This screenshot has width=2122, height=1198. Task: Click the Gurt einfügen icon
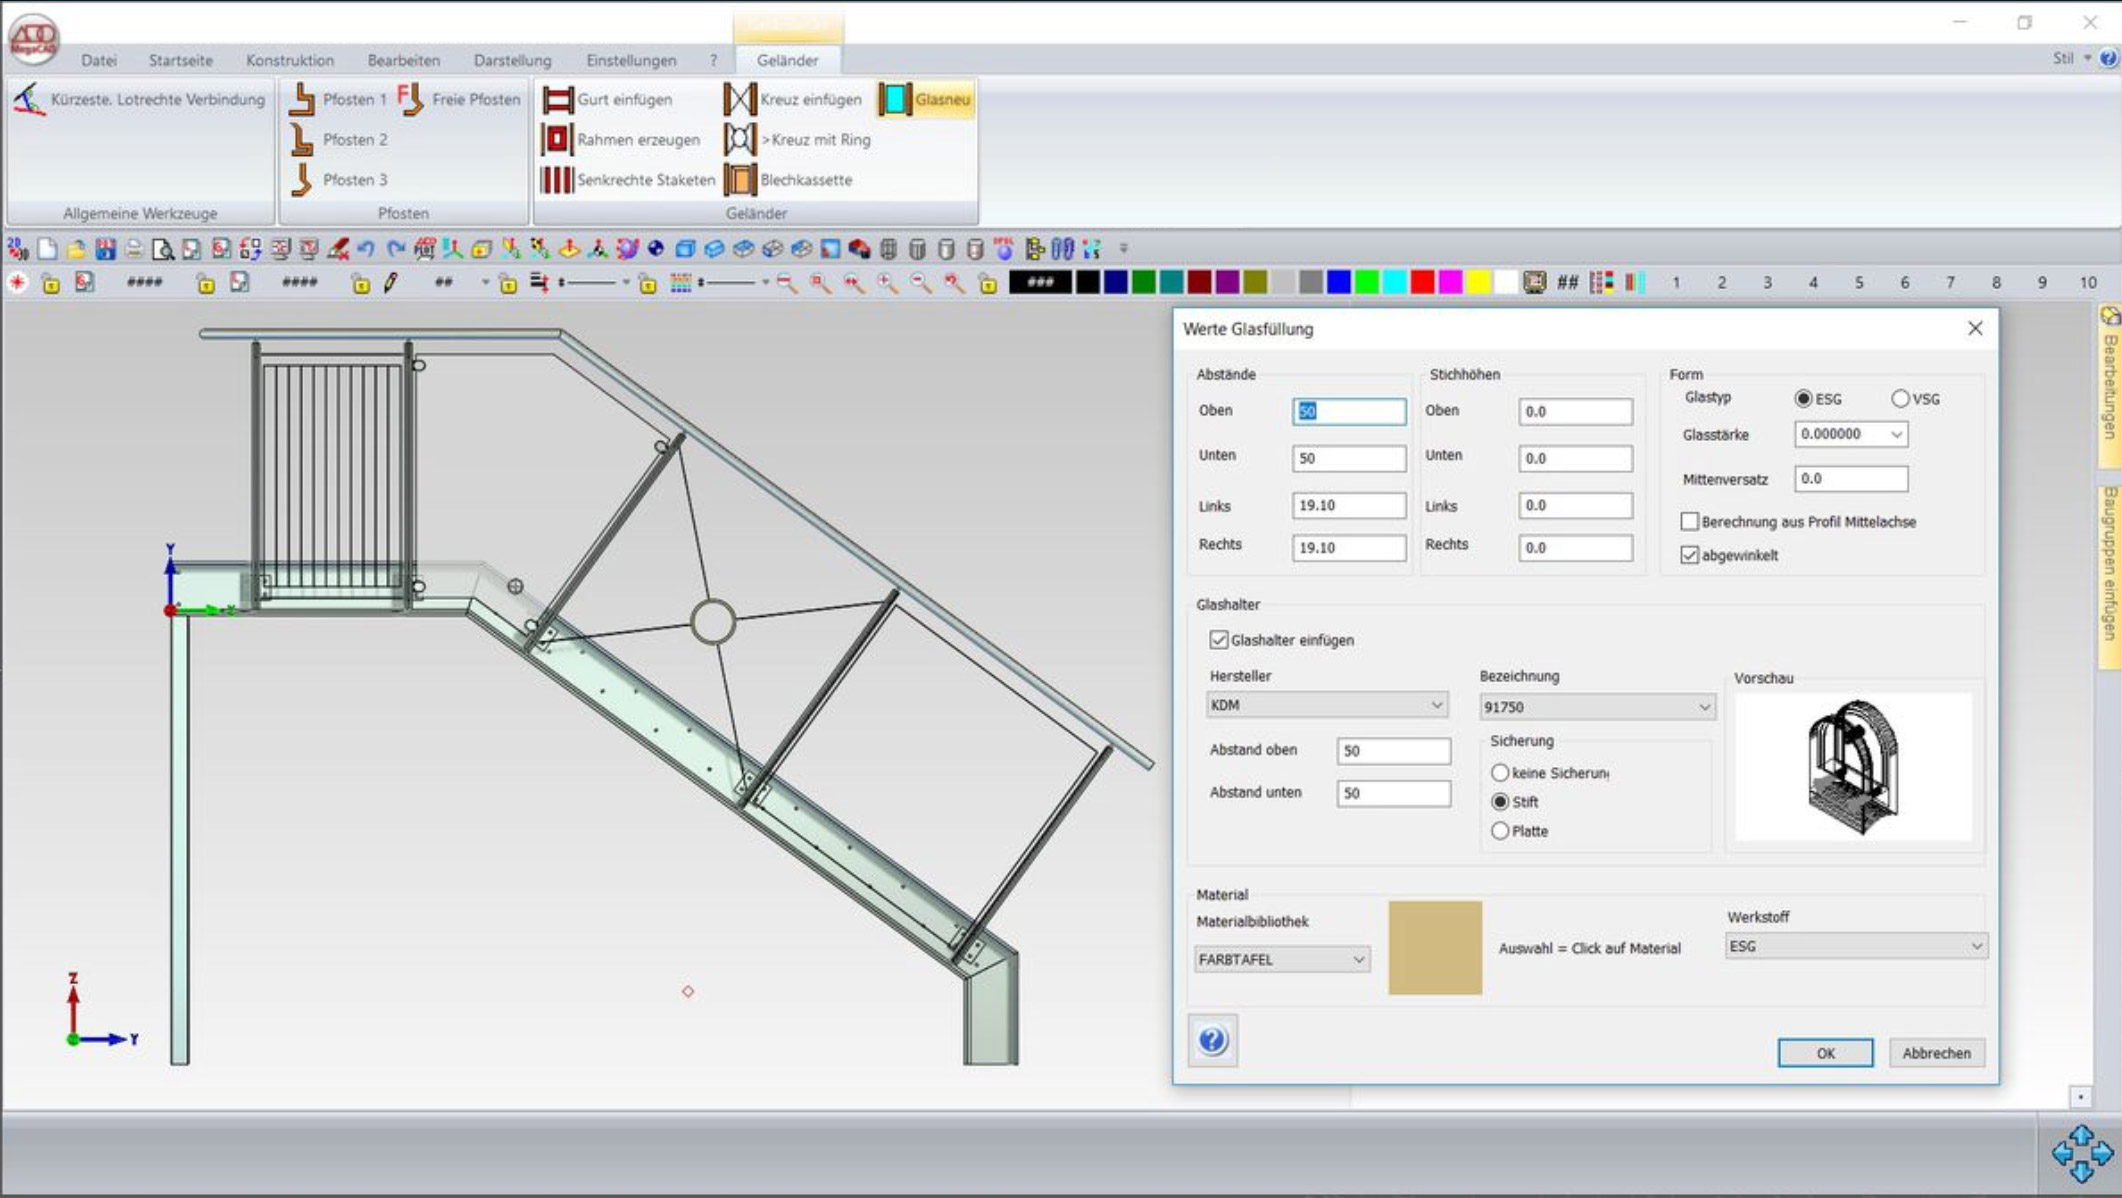click(x=557, y=100)
